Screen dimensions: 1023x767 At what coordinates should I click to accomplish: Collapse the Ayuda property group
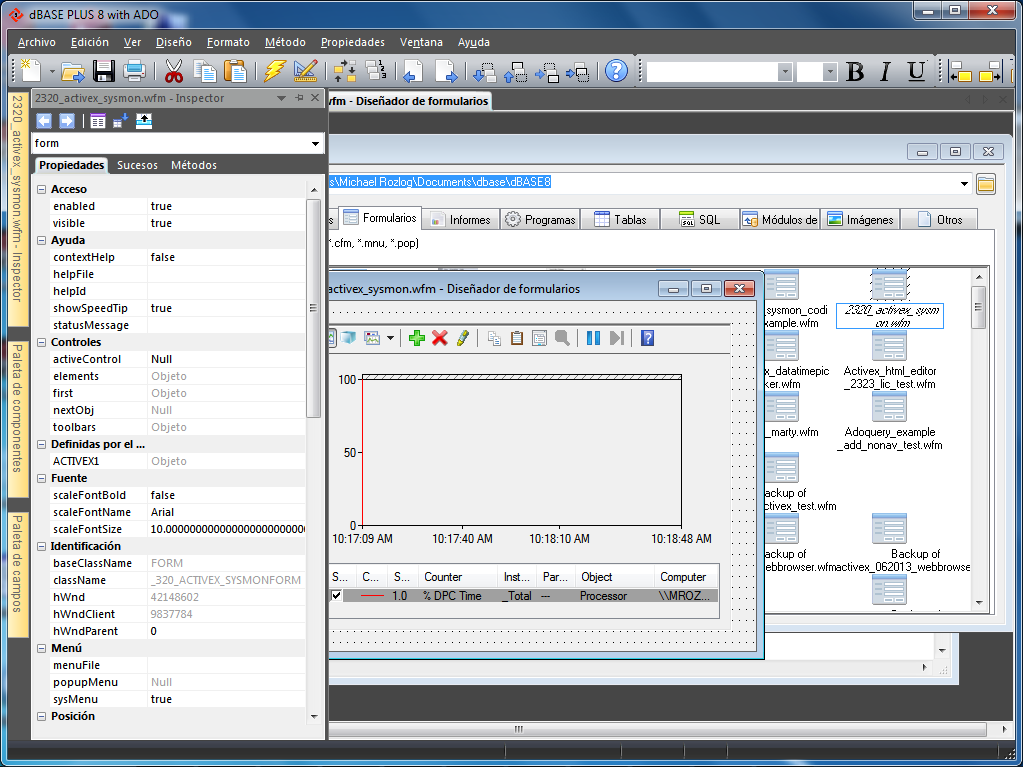(x=41, y=240)
